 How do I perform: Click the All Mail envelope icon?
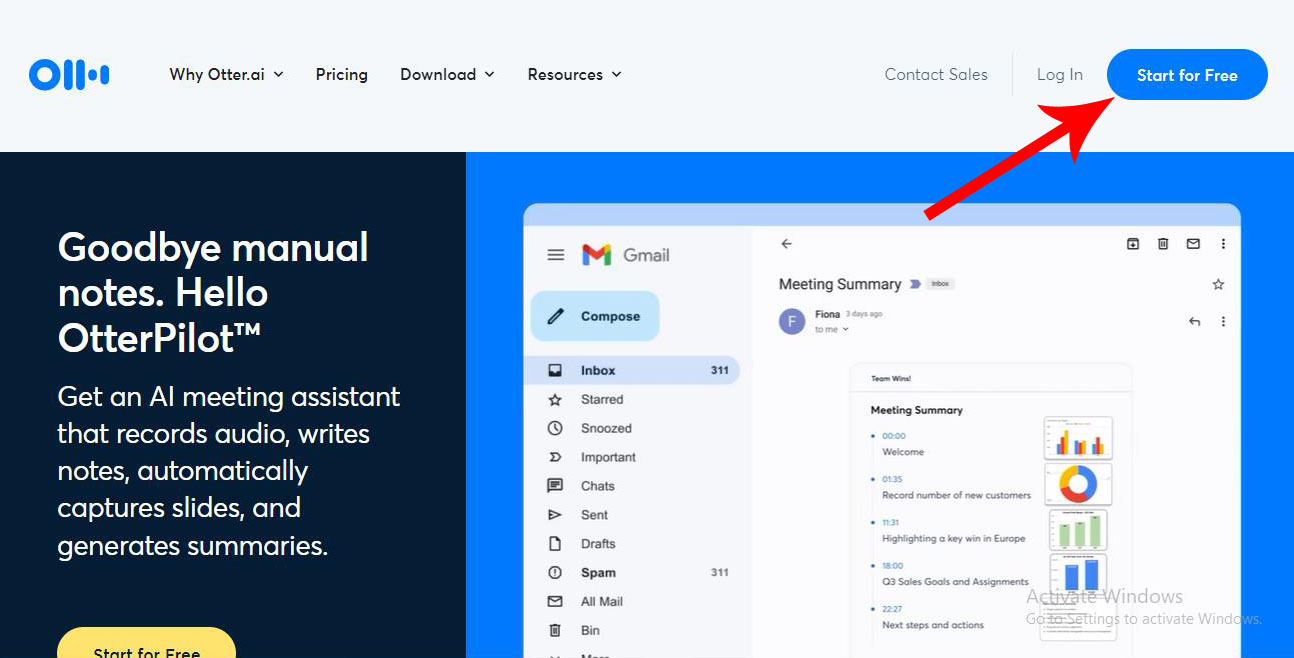pos(555,602)
